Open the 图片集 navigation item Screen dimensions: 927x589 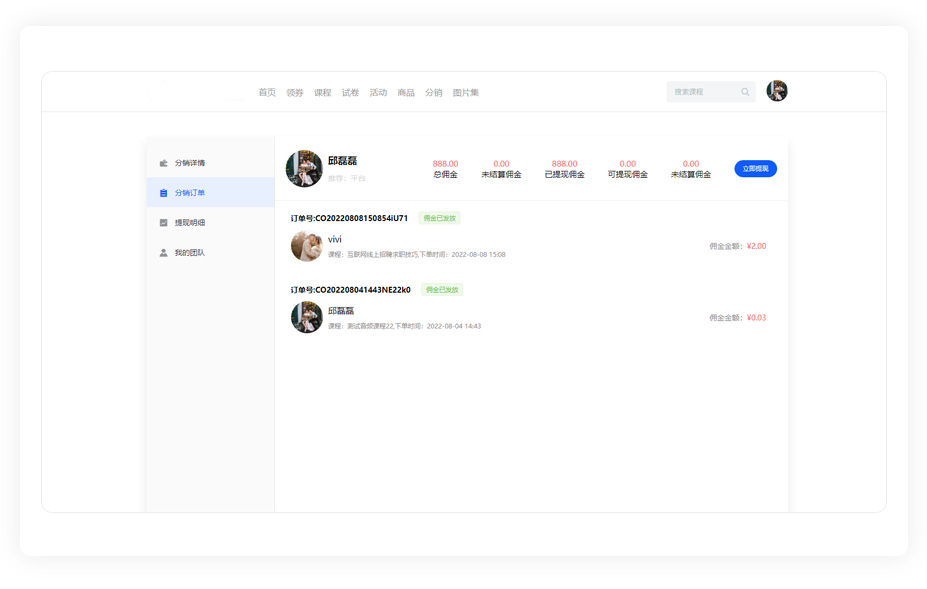[466, 93]
